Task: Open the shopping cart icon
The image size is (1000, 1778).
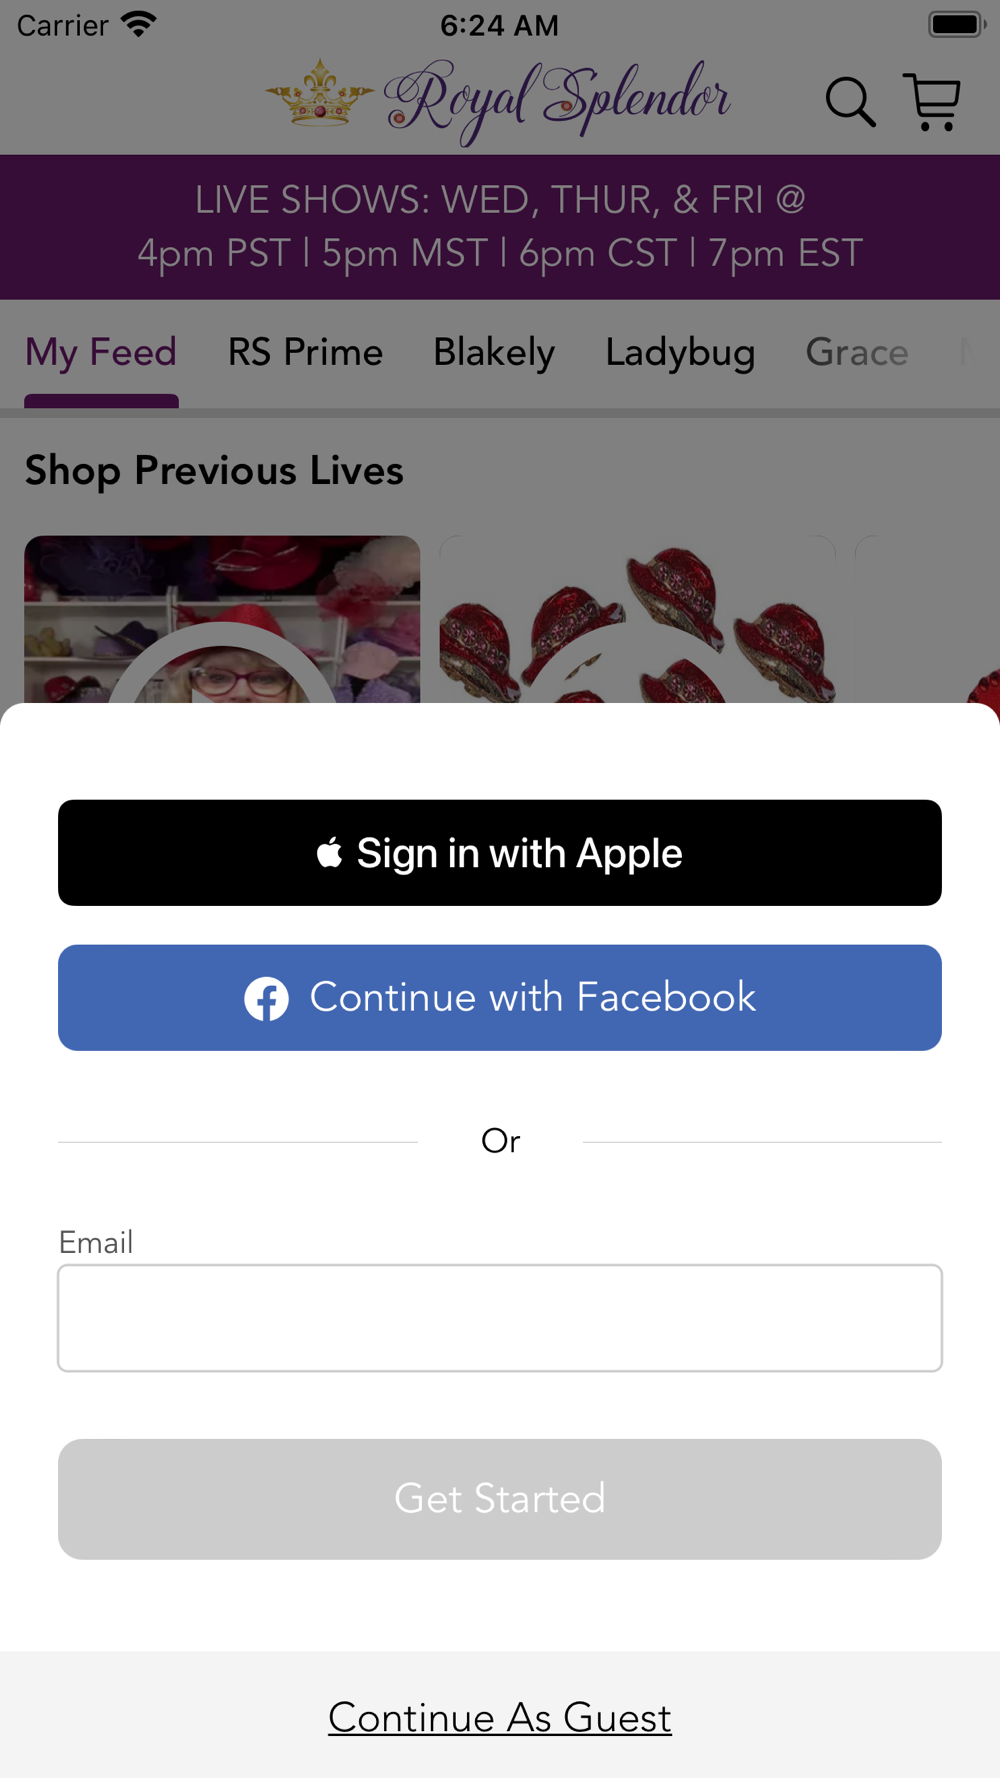Action: pyautogui.click(x=932, y=102)
